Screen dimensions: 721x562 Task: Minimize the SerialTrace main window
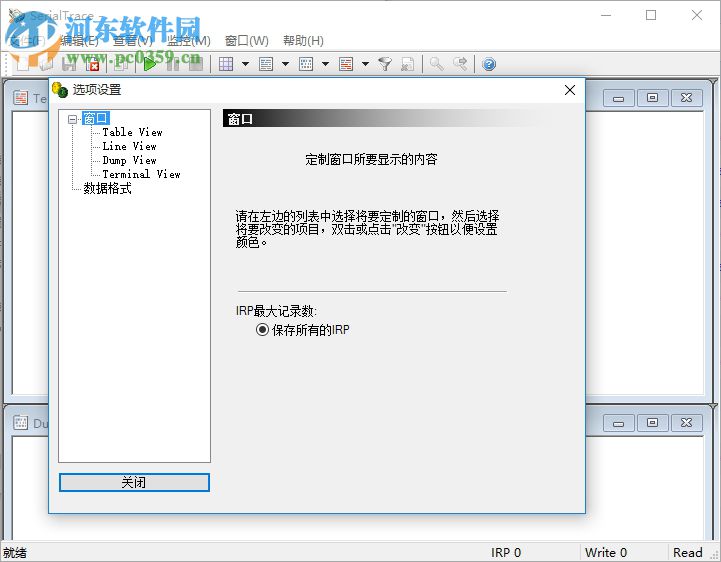606,15
